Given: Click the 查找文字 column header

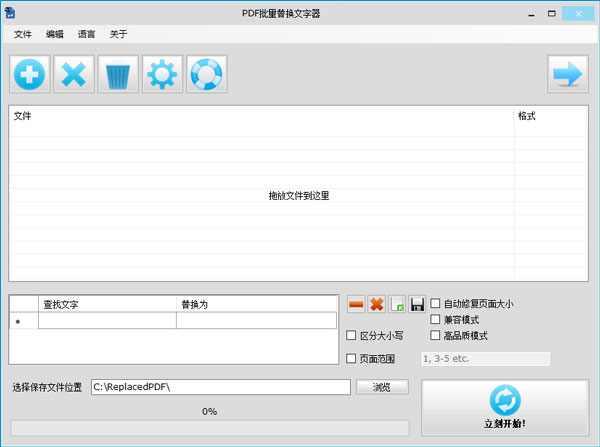Looking at the screenshot, I should 107,304.
